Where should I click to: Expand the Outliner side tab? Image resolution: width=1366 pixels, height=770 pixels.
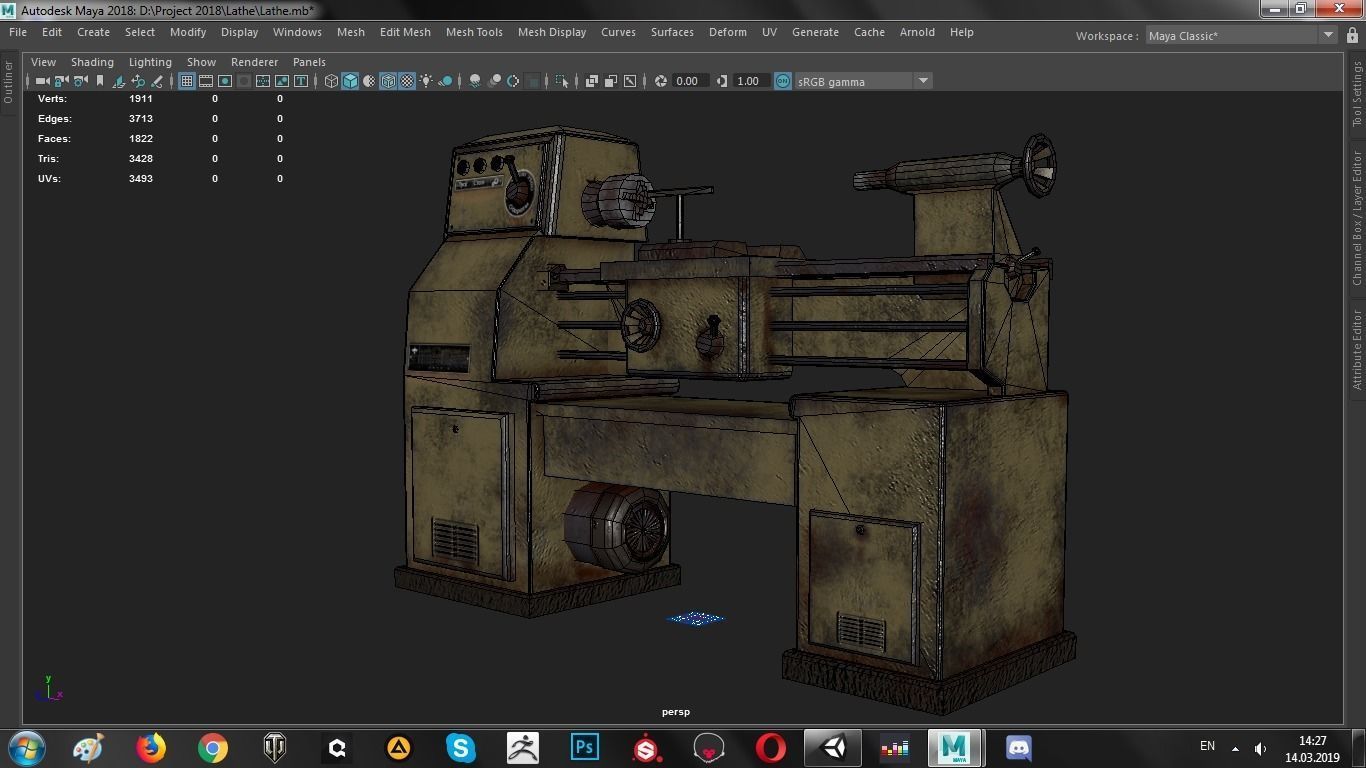pos(8,82)
